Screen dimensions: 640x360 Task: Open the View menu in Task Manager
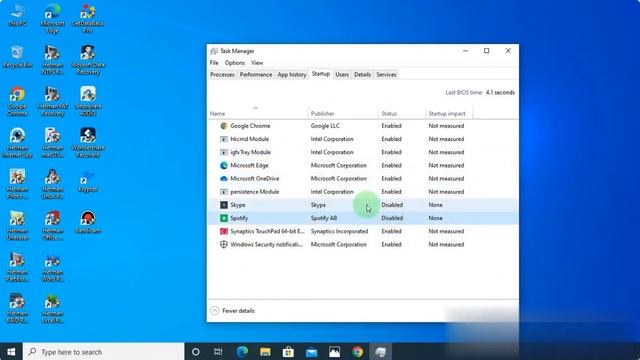pos(257,63)
